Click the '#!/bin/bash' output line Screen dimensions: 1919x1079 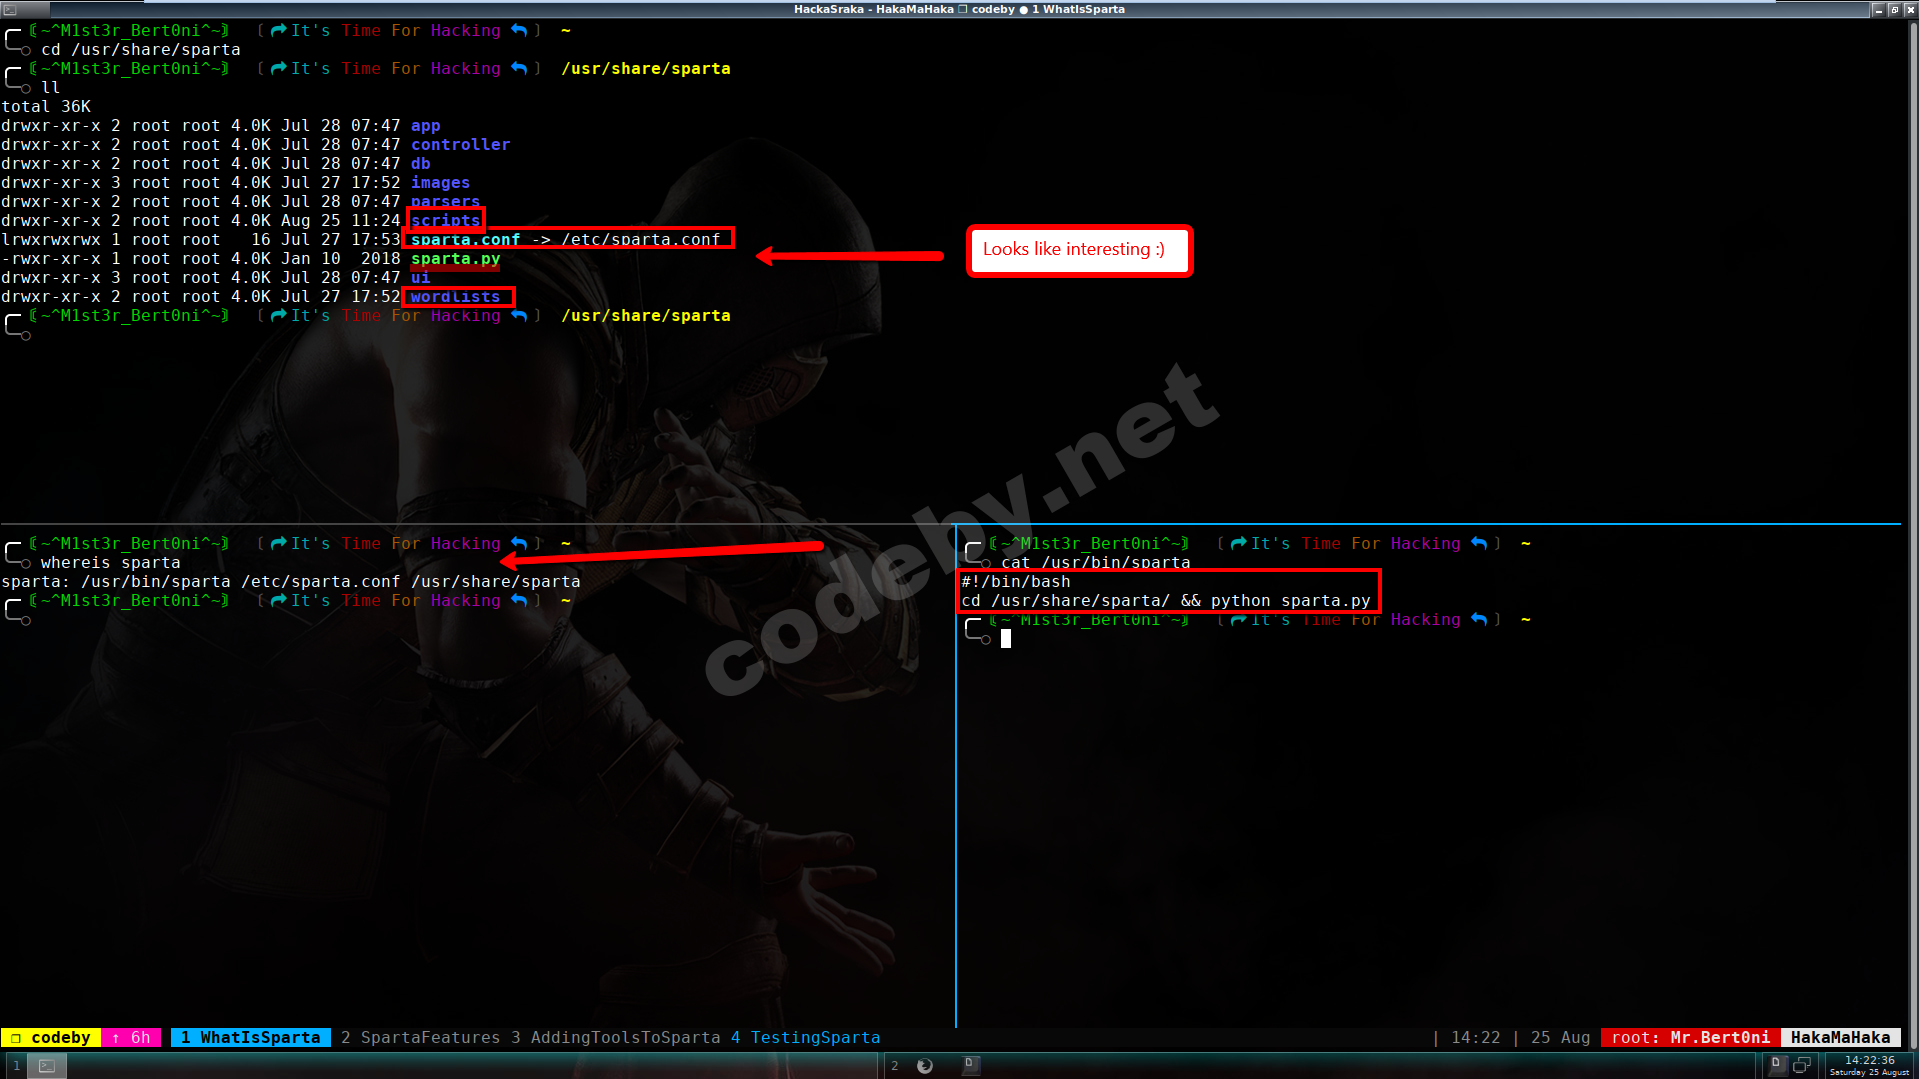(x=1016, y=581)
